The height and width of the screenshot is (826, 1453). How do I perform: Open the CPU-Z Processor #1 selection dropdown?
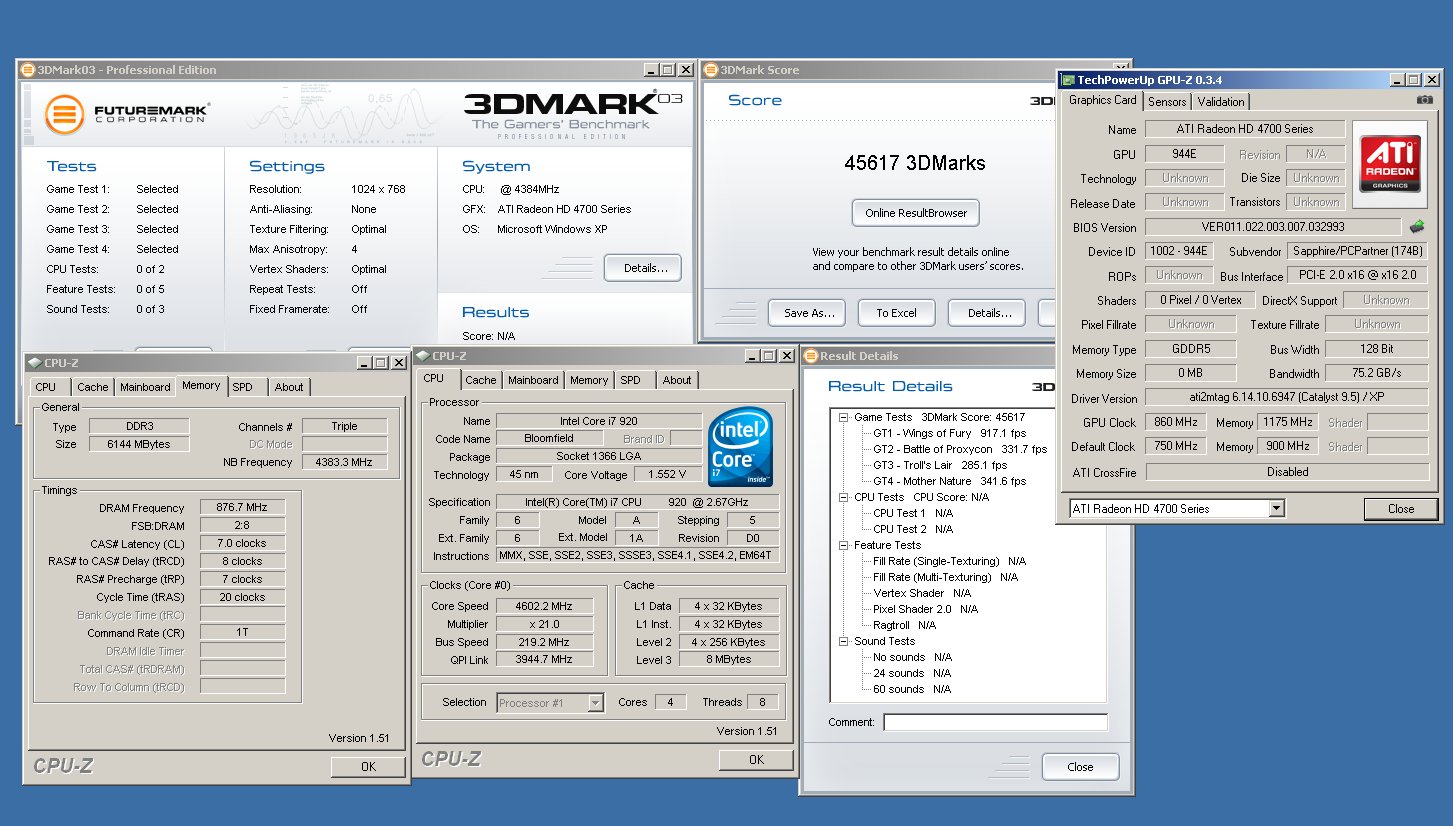pos(595,703)
